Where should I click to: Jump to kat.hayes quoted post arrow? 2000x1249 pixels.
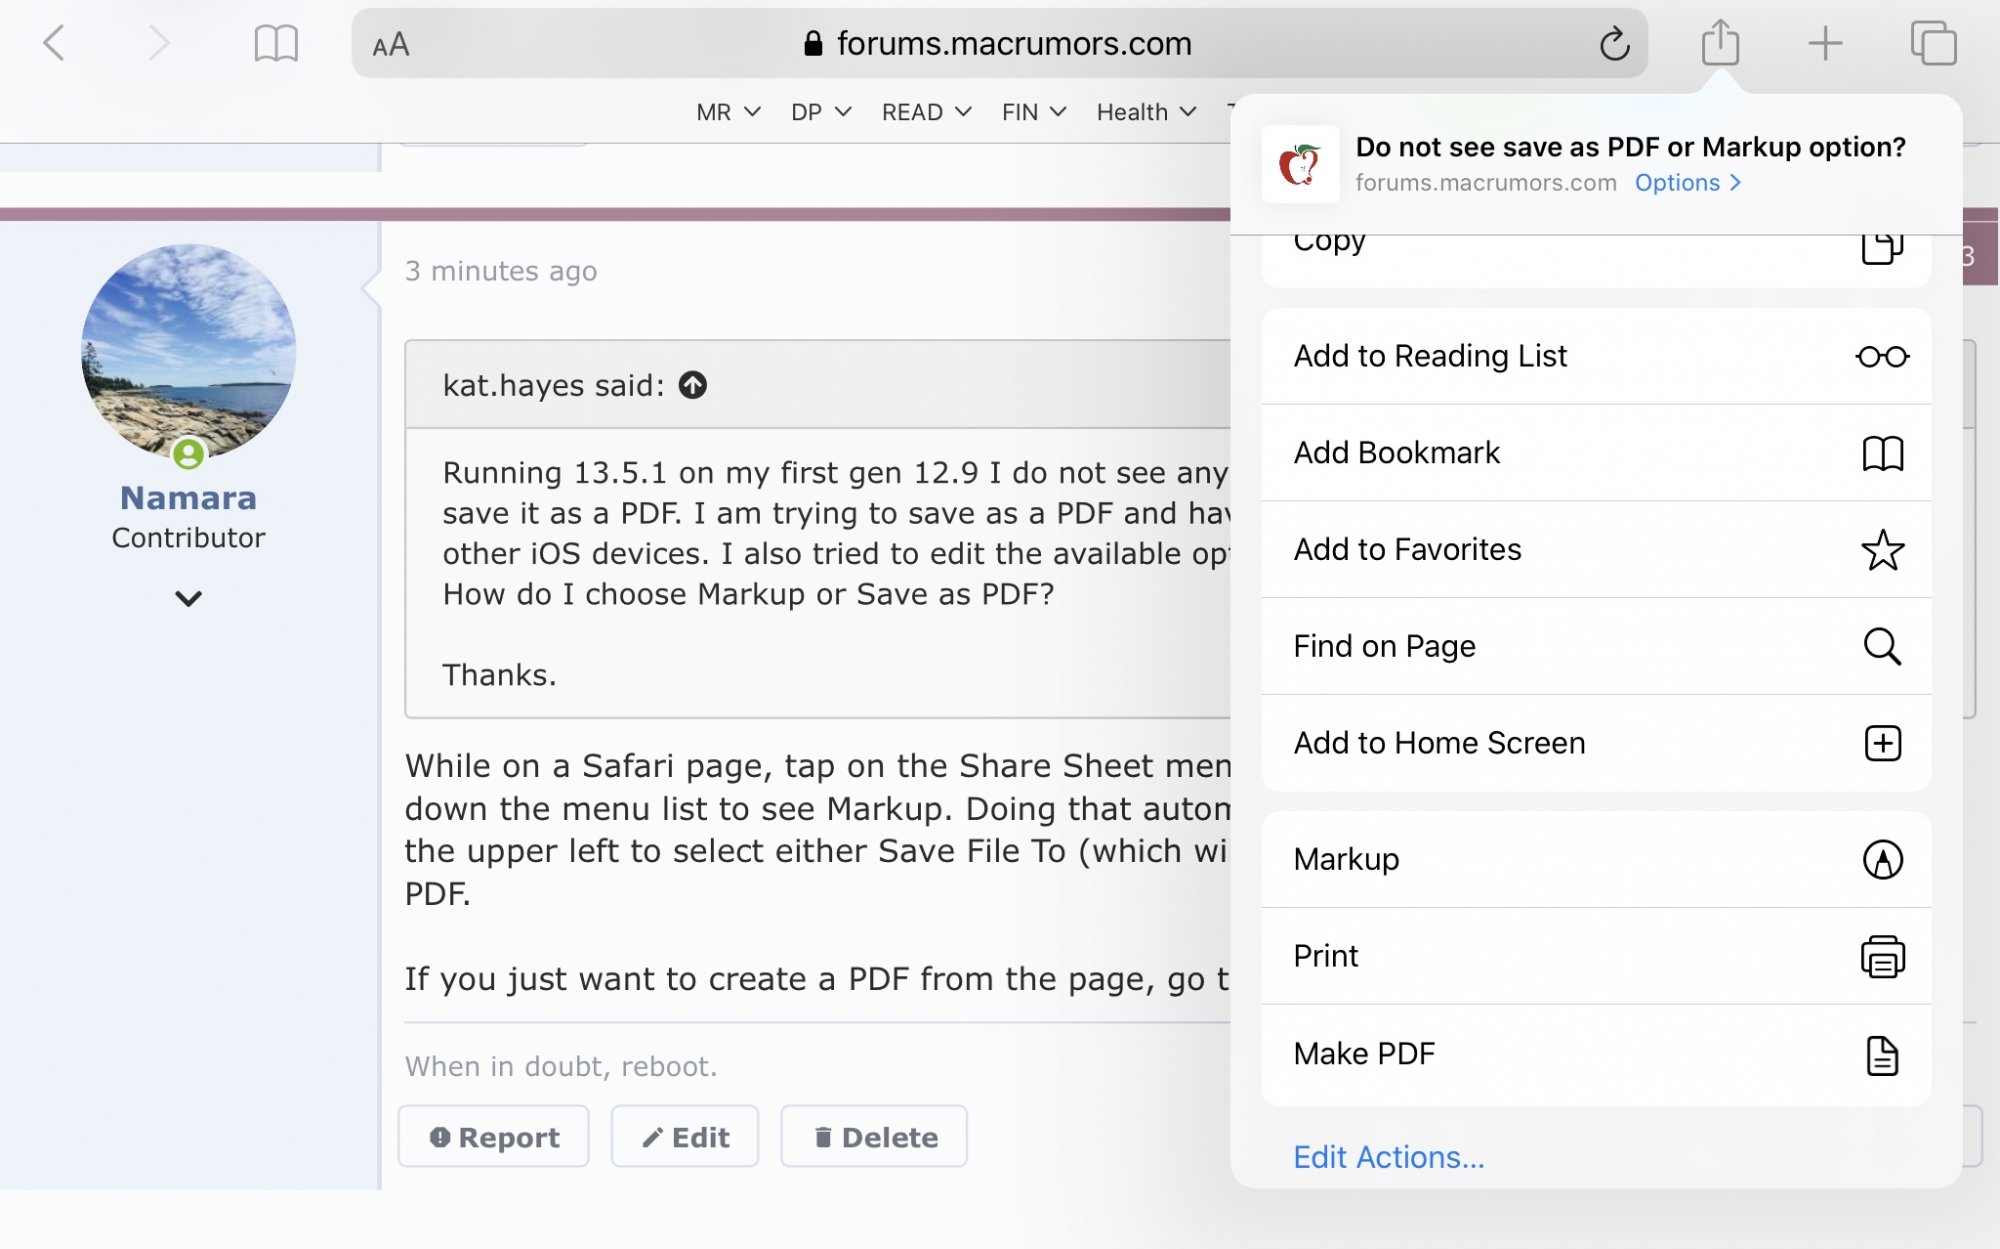click(x=693, y=385)
